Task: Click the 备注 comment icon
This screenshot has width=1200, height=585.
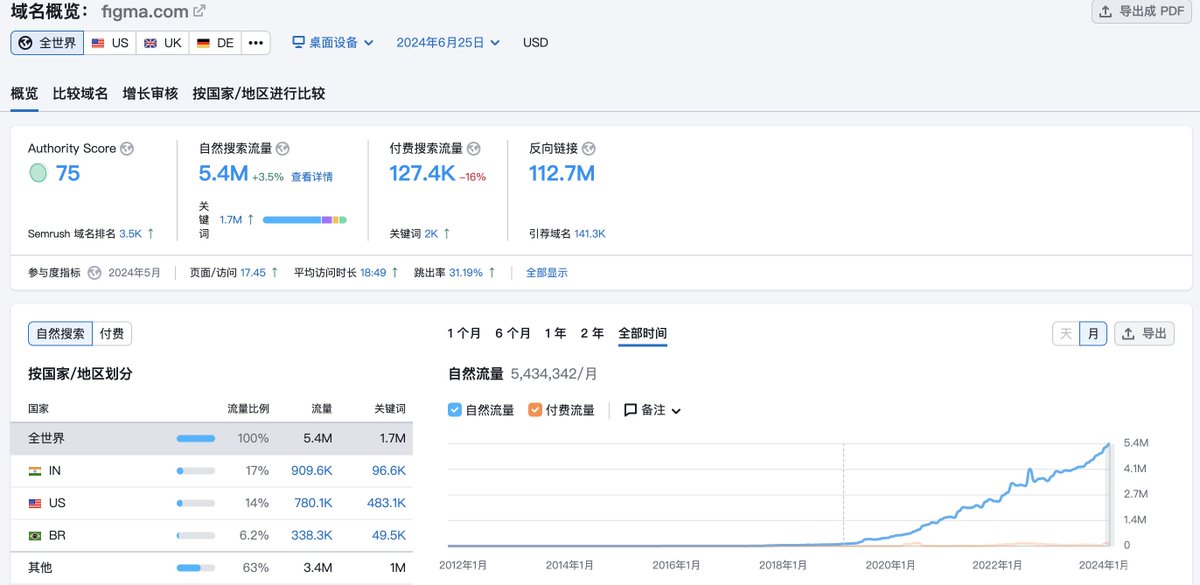Action: click(630, 410)
